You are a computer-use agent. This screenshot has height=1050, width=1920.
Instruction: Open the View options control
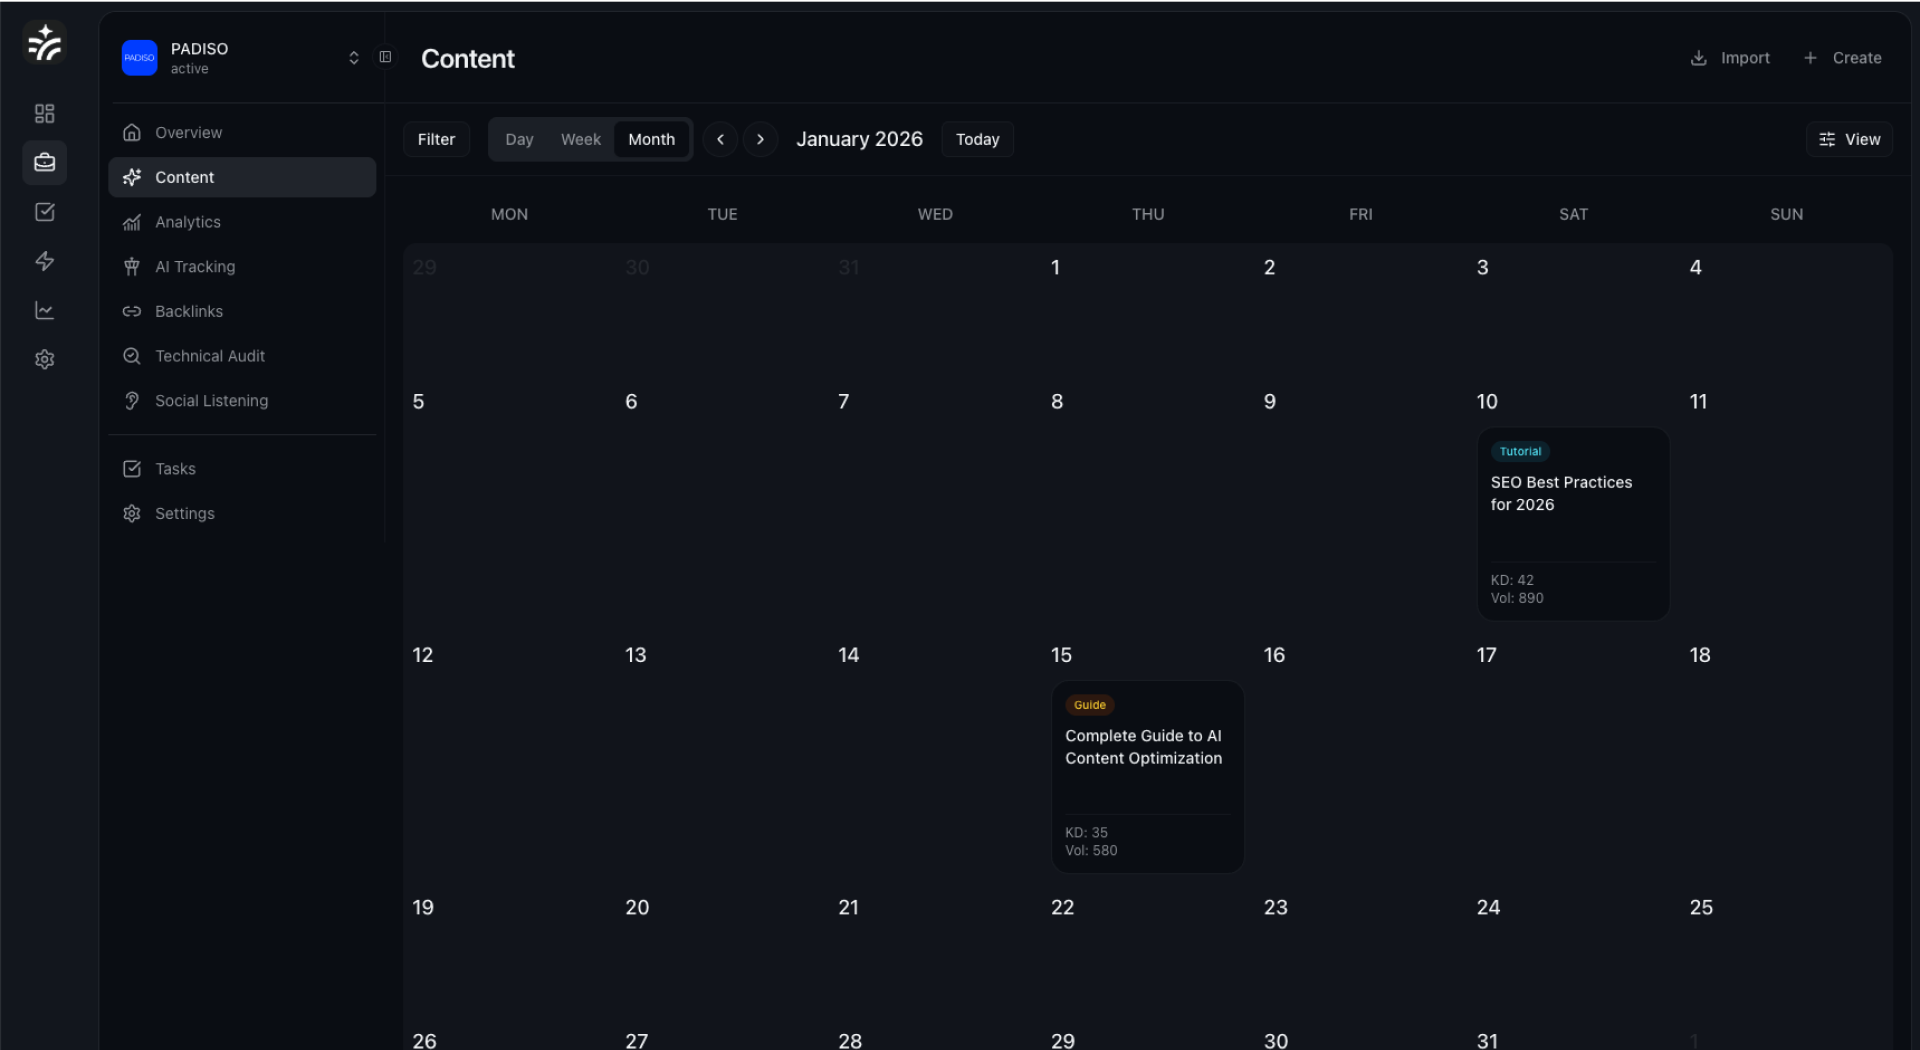point(1849,139)
